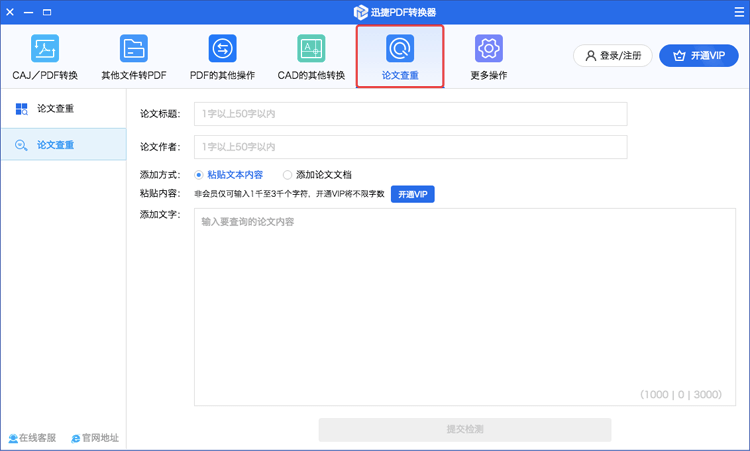Select the 添加论文文档 radio option

287,175
